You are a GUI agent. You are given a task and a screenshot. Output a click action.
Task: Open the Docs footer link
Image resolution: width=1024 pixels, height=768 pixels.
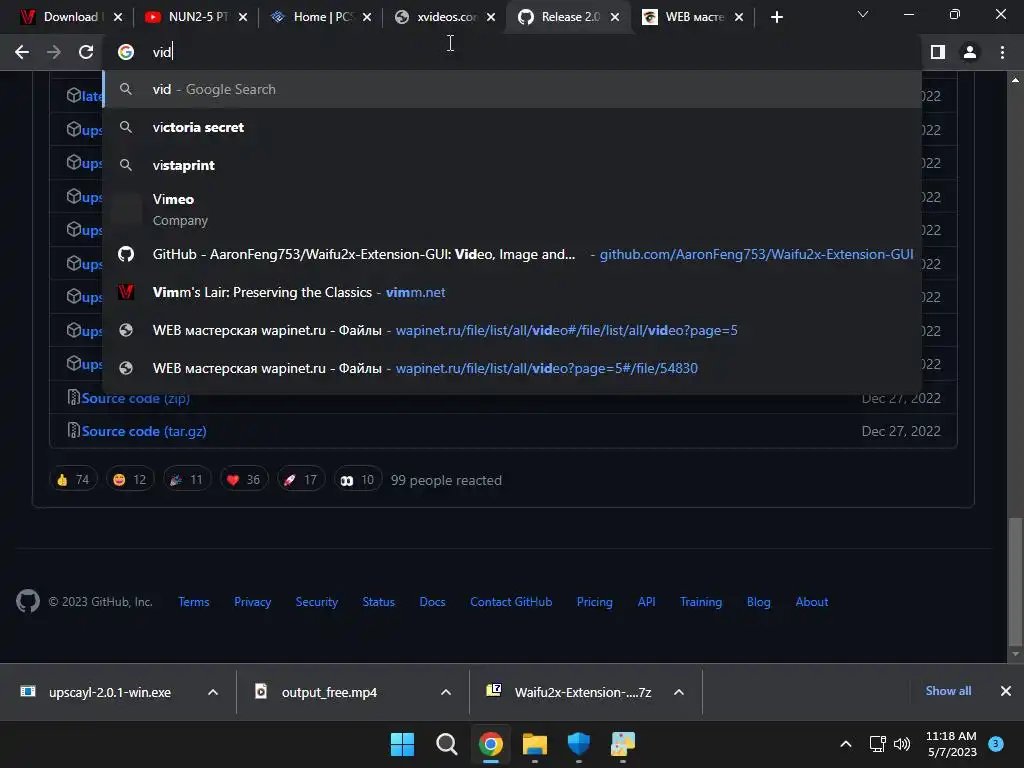(432, 601)
